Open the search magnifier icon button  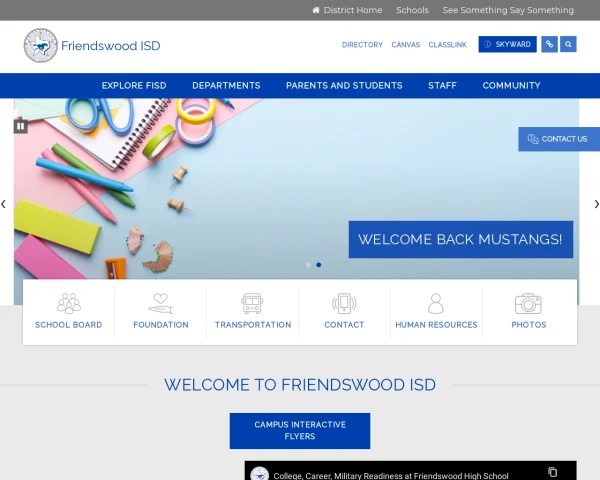coord(568,44)
